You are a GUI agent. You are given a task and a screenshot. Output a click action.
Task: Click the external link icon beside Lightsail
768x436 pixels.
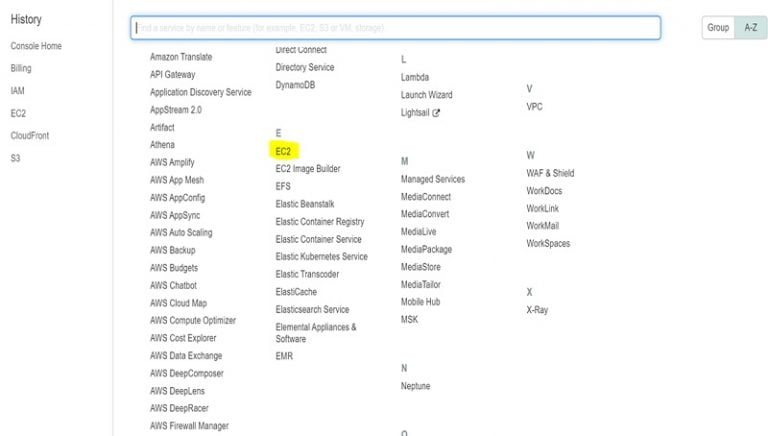[436, 113]
